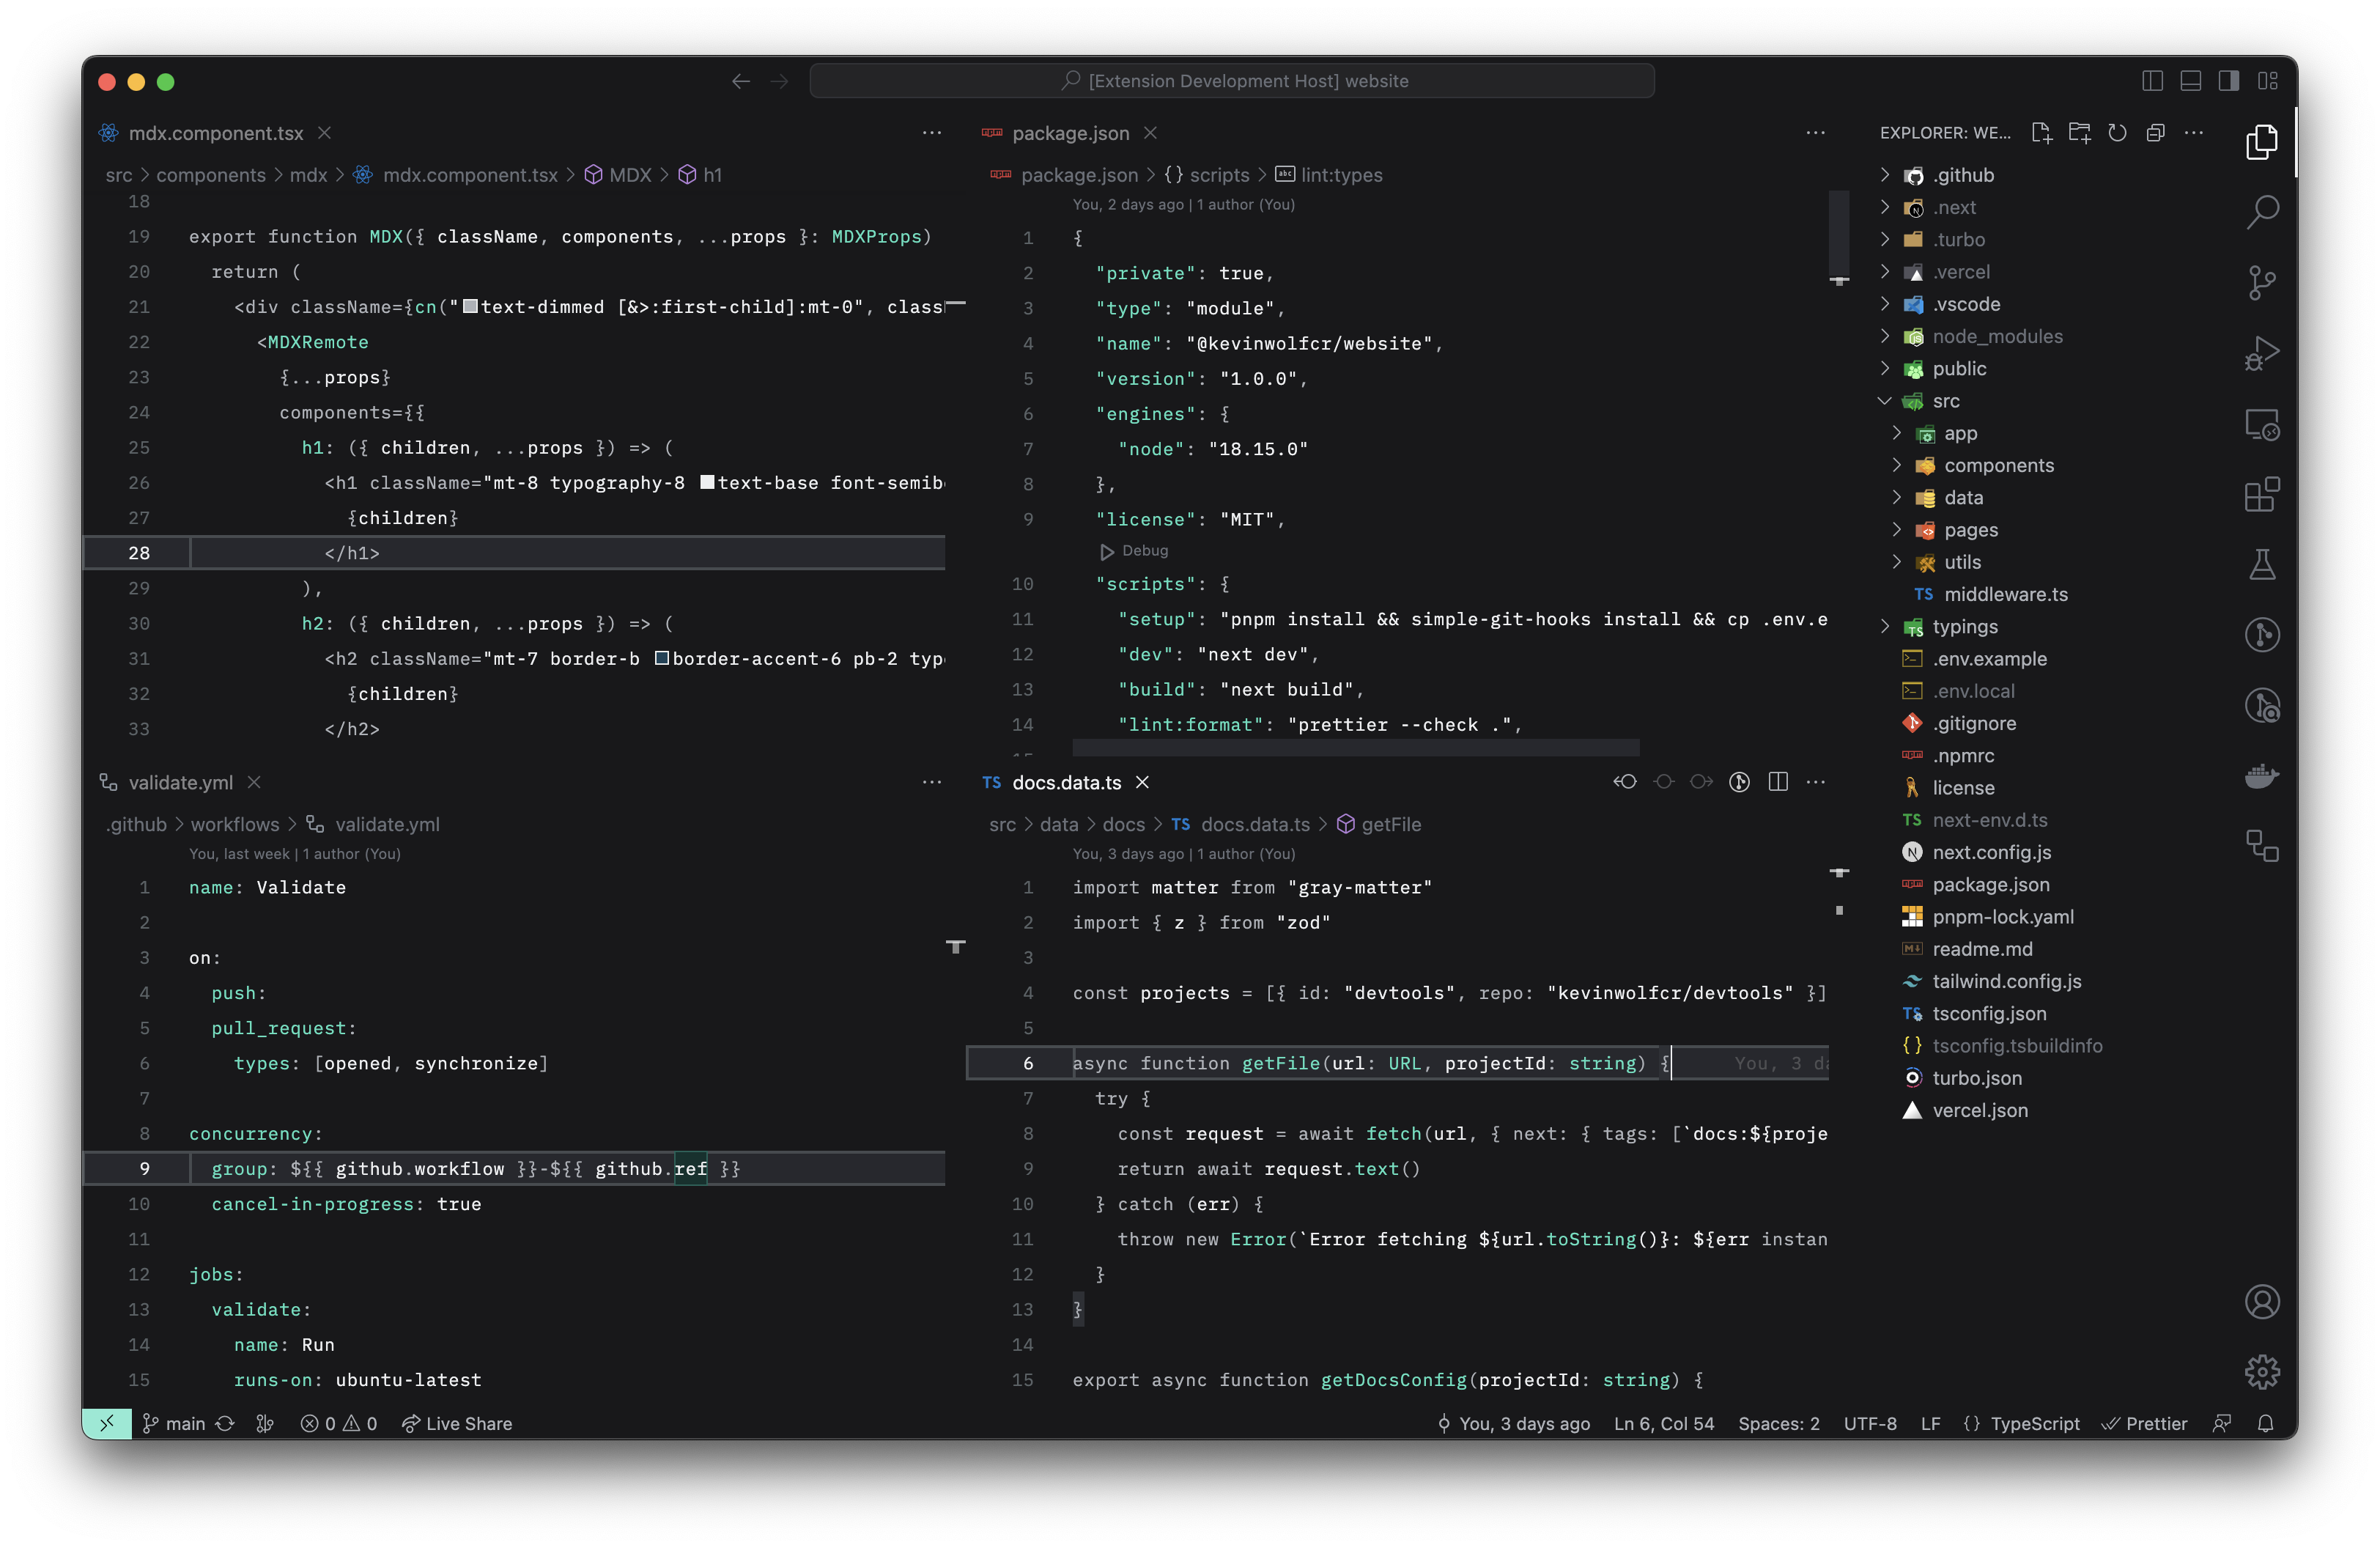Open the Search view in activity bar
This screenshot has height=1548, width=2380.
point(2262,212)
